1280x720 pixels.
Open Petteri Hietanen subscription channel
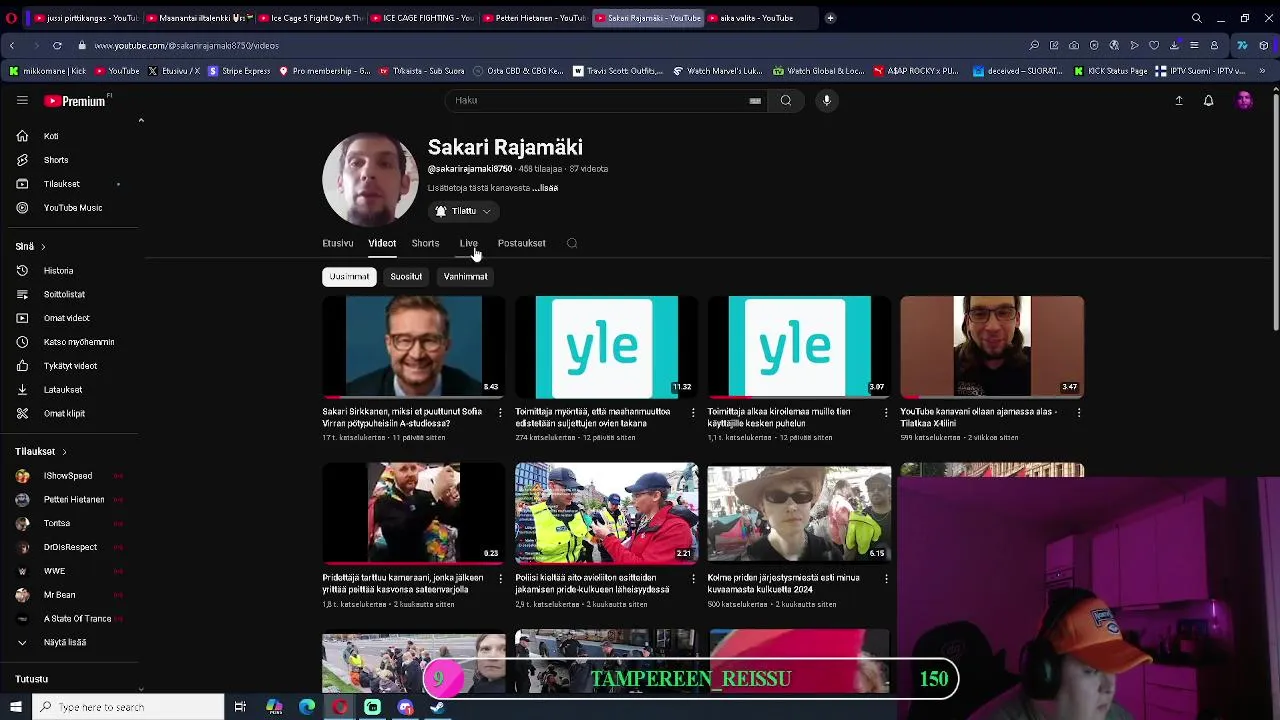click(x=72, y=500)
